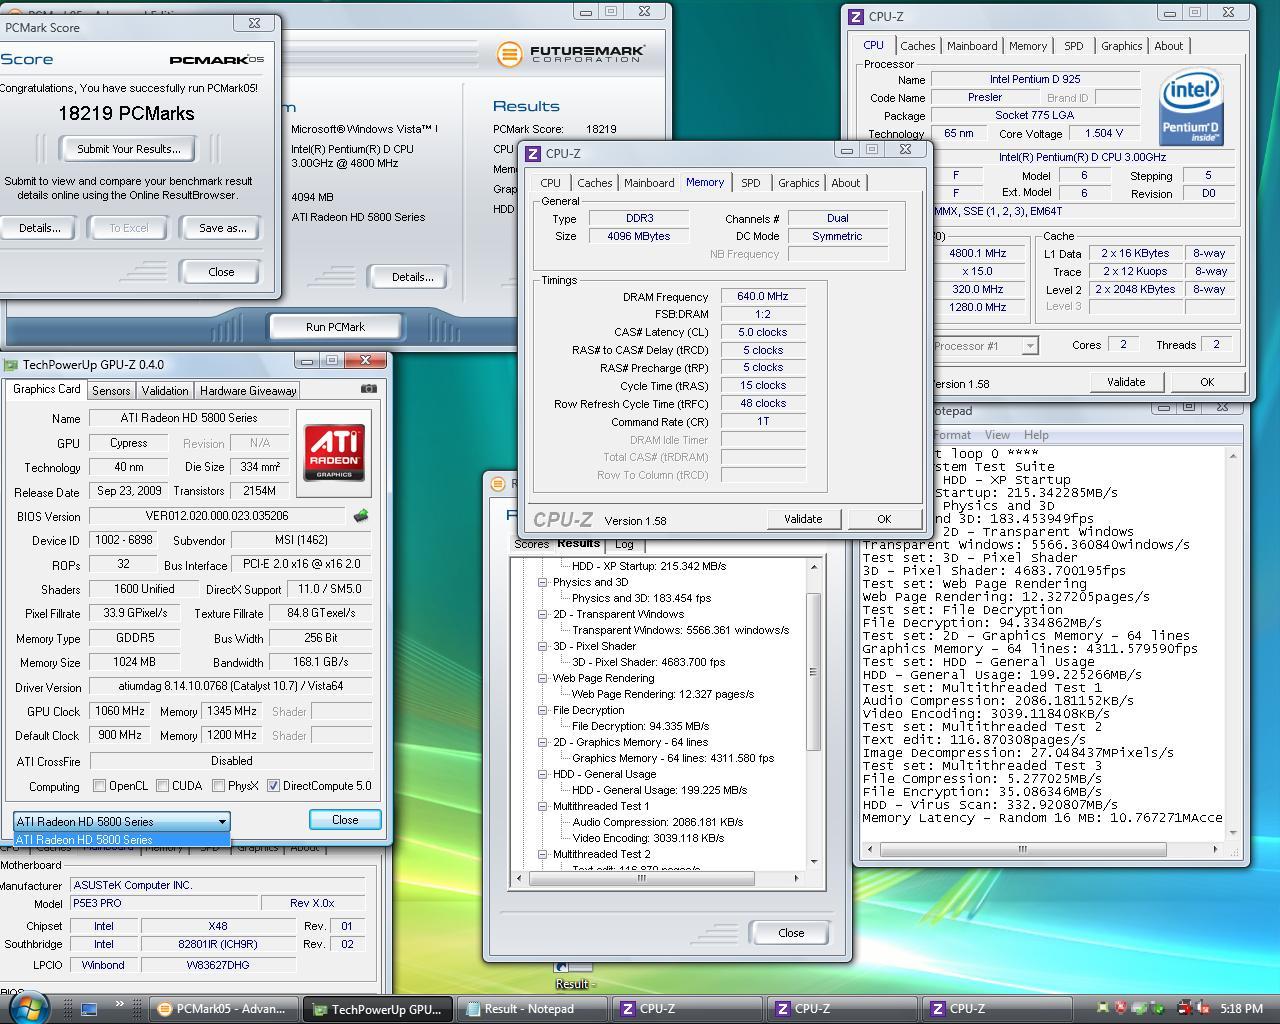The height and width of the screenshot is (1024, 1280).
Task: Open Caches tab in the top-right CPU-Z window
Action: pos(917,46)
